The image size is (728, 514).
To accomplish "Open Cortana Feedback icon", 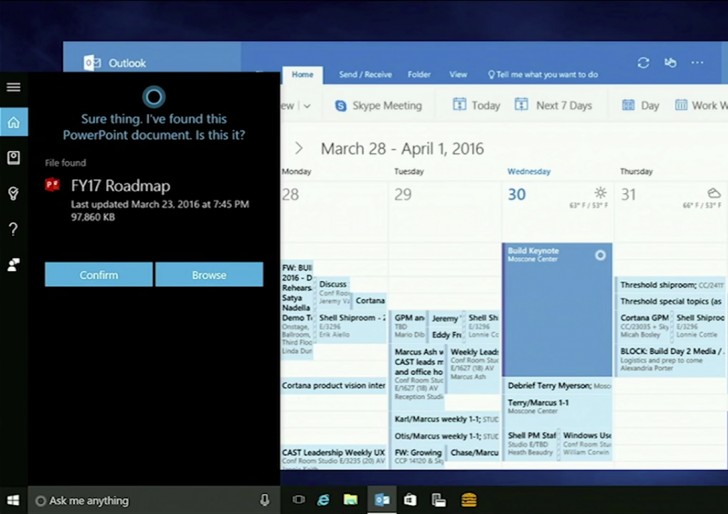I will (x=13, y=264).
